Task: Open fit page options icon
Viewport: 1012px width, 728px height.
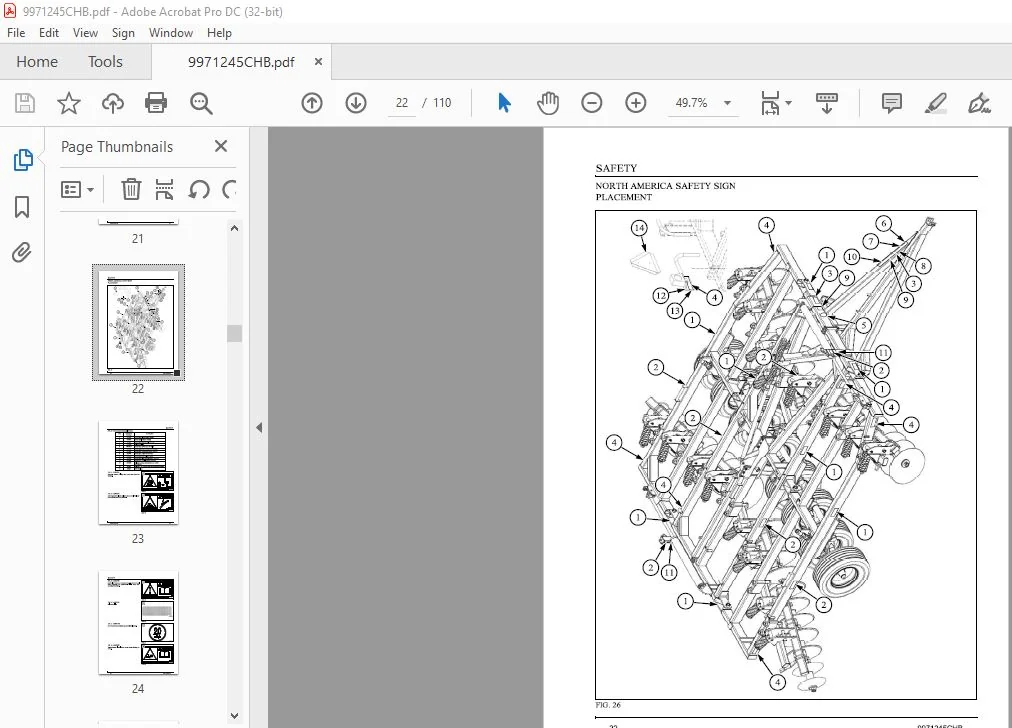Action: pyautogui.click(x=770, y=103)
